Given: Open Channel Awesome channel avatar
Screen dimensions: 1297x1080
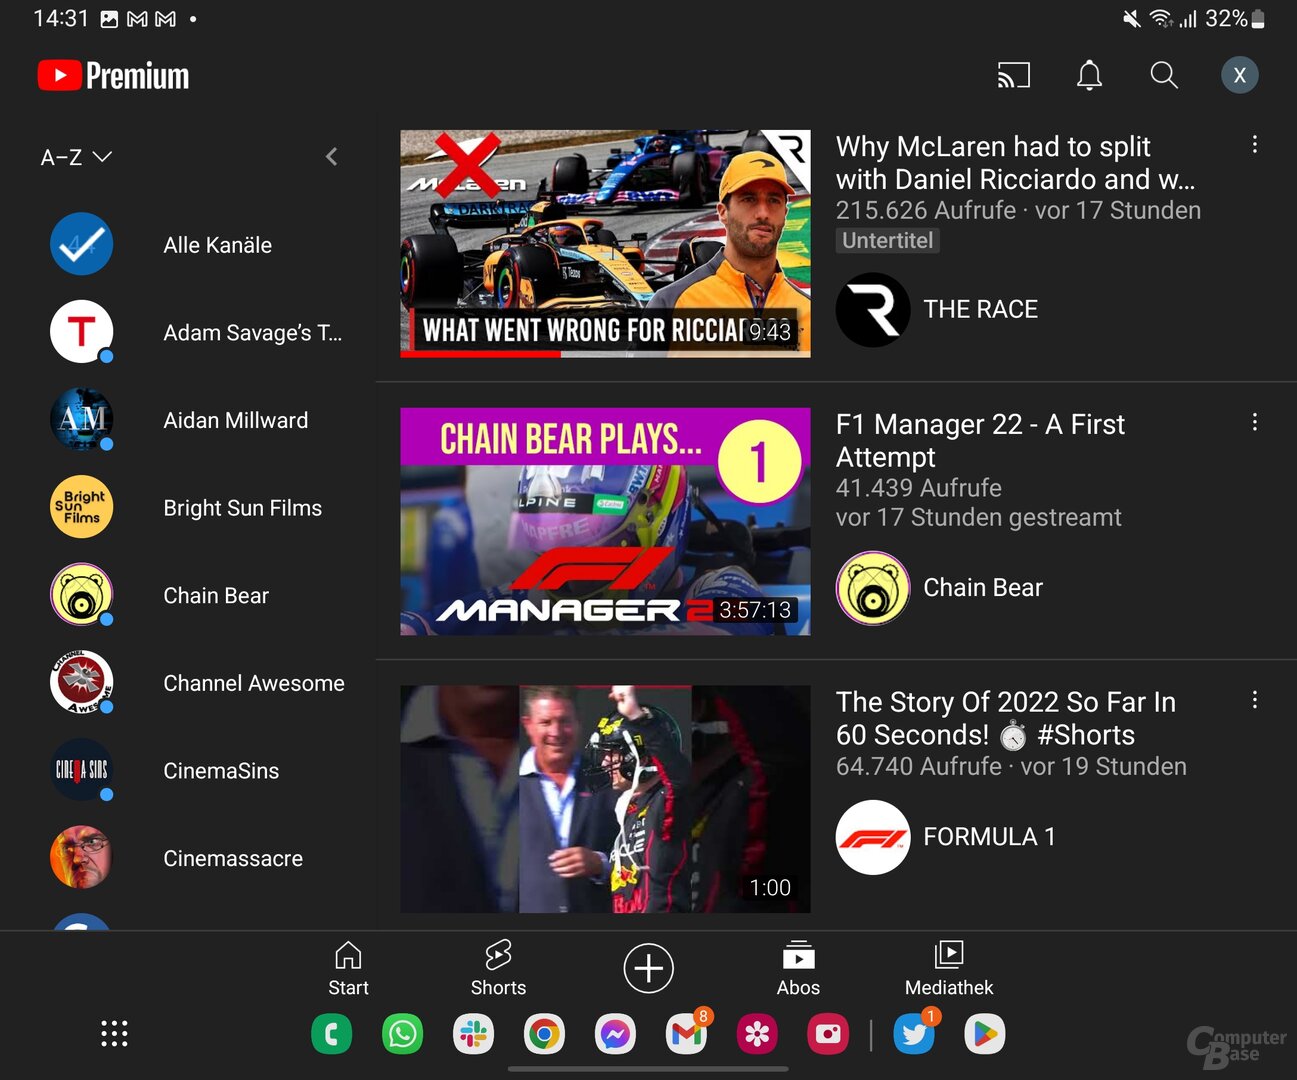Looking at the screenshot, I should pos(81,682).
